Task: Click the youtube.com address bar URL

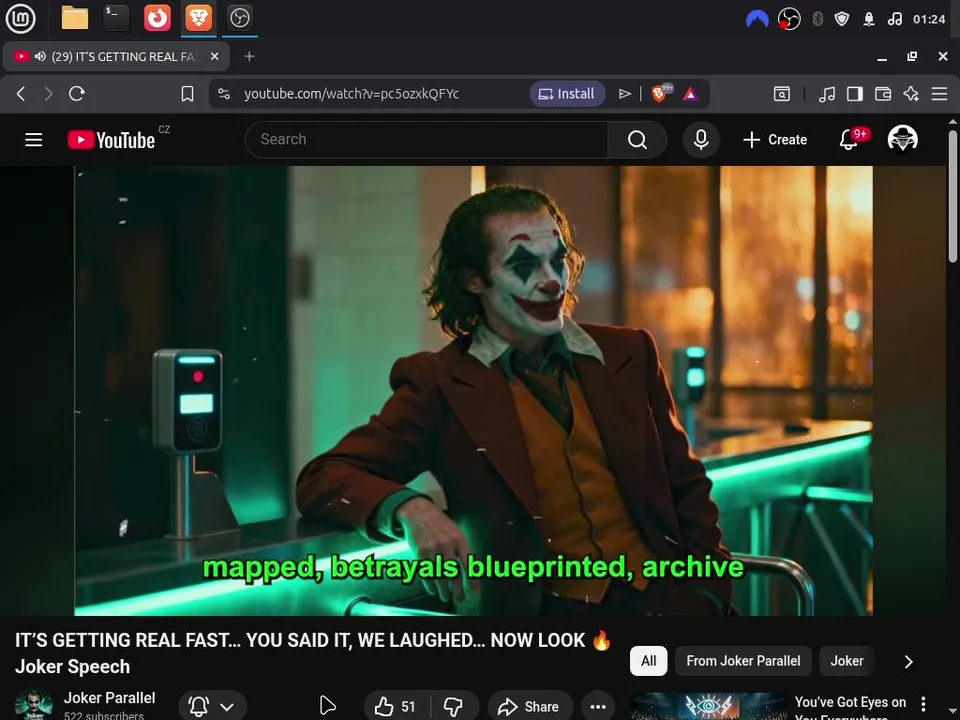Action: pos(351,94)
